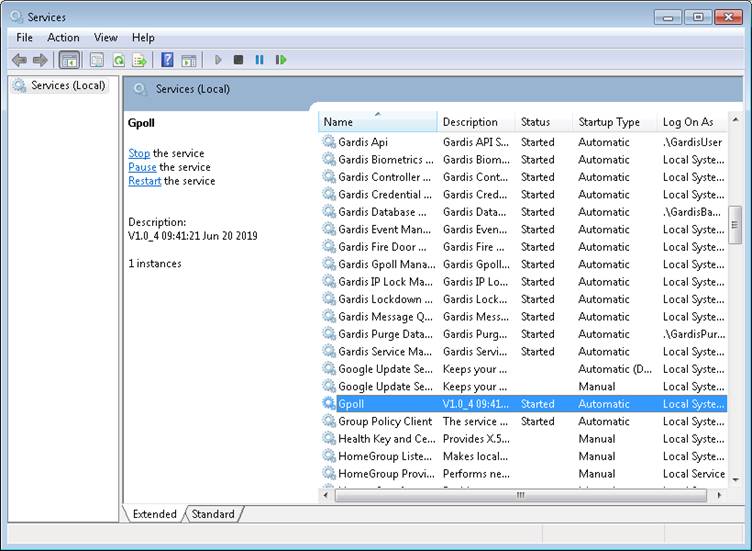The height and width of the screenshot is (551, 752).
Task: Select the Gardis Biometrics service icon
Action: point(329,159)
